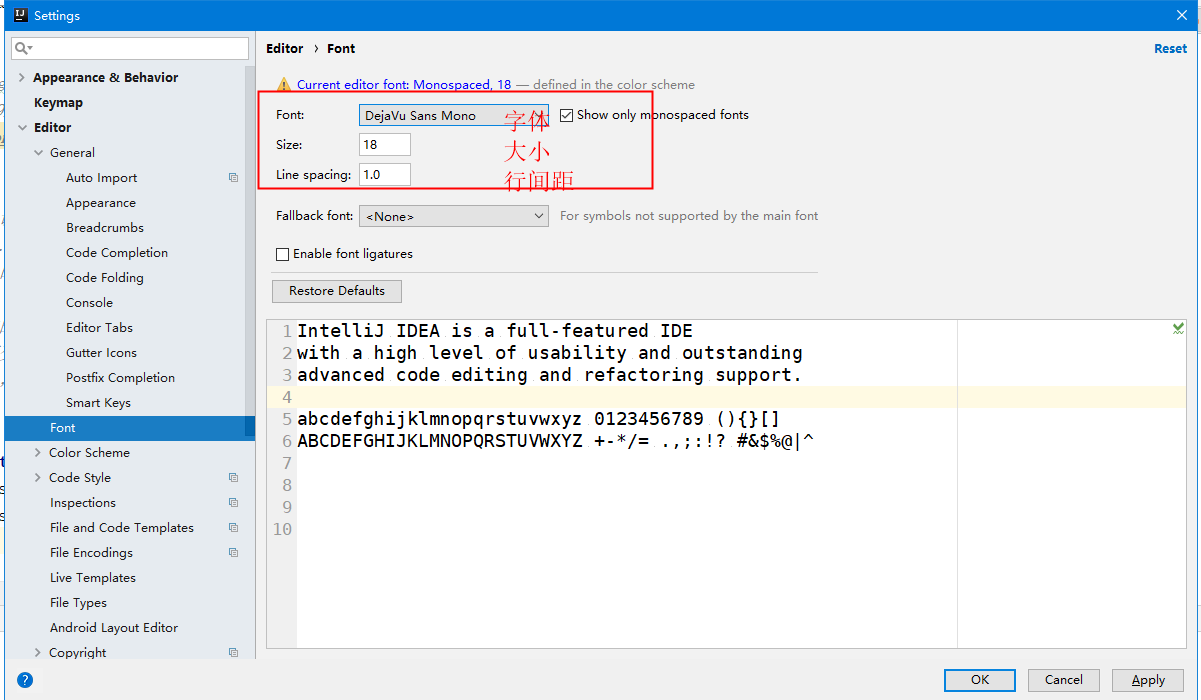Click the project-level icon beside Code Style
This screenshot has width=1201, height=700.
pyautogui.click(x=233, y=478)
